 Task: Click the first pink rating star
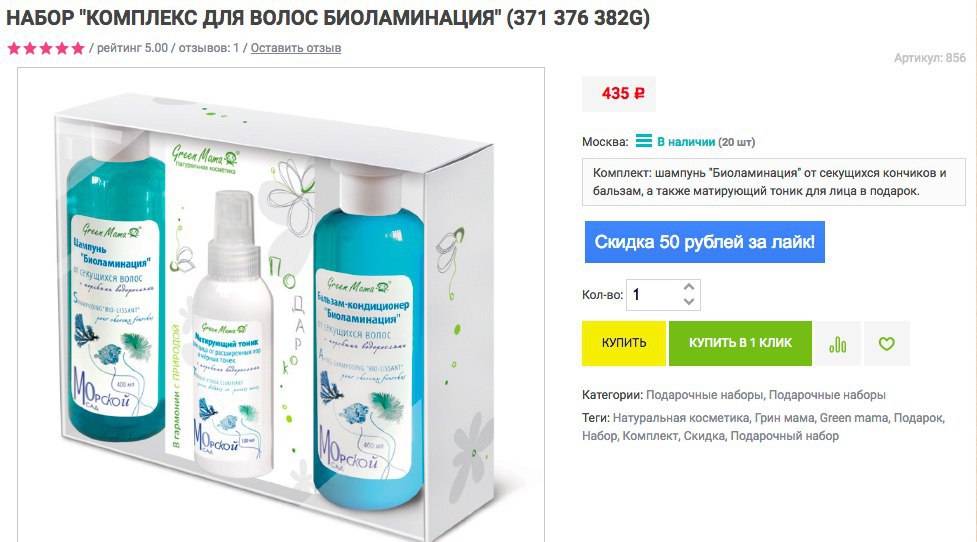coord(14,48)
